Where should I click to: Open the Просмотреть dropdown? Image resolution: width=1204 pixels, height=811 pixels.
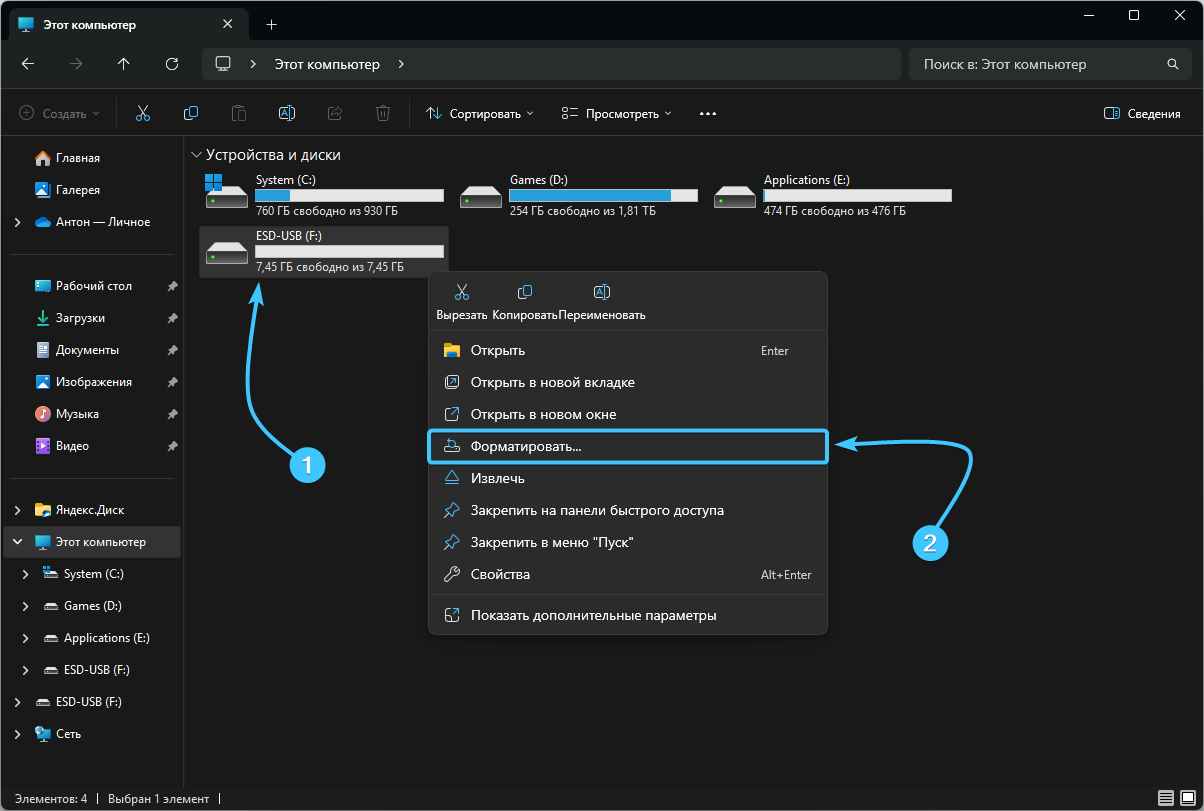tap(616, 114)
